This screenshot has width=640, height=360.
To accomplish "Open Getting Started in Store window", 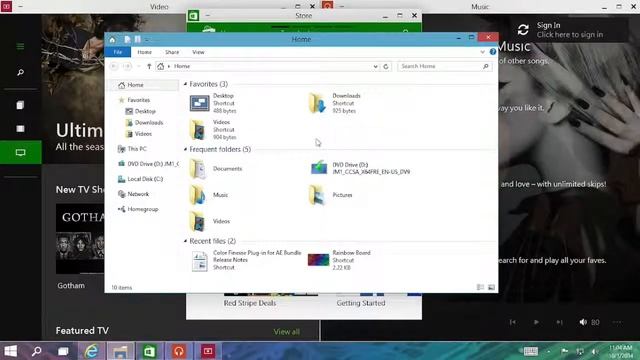I will [361, 303].
